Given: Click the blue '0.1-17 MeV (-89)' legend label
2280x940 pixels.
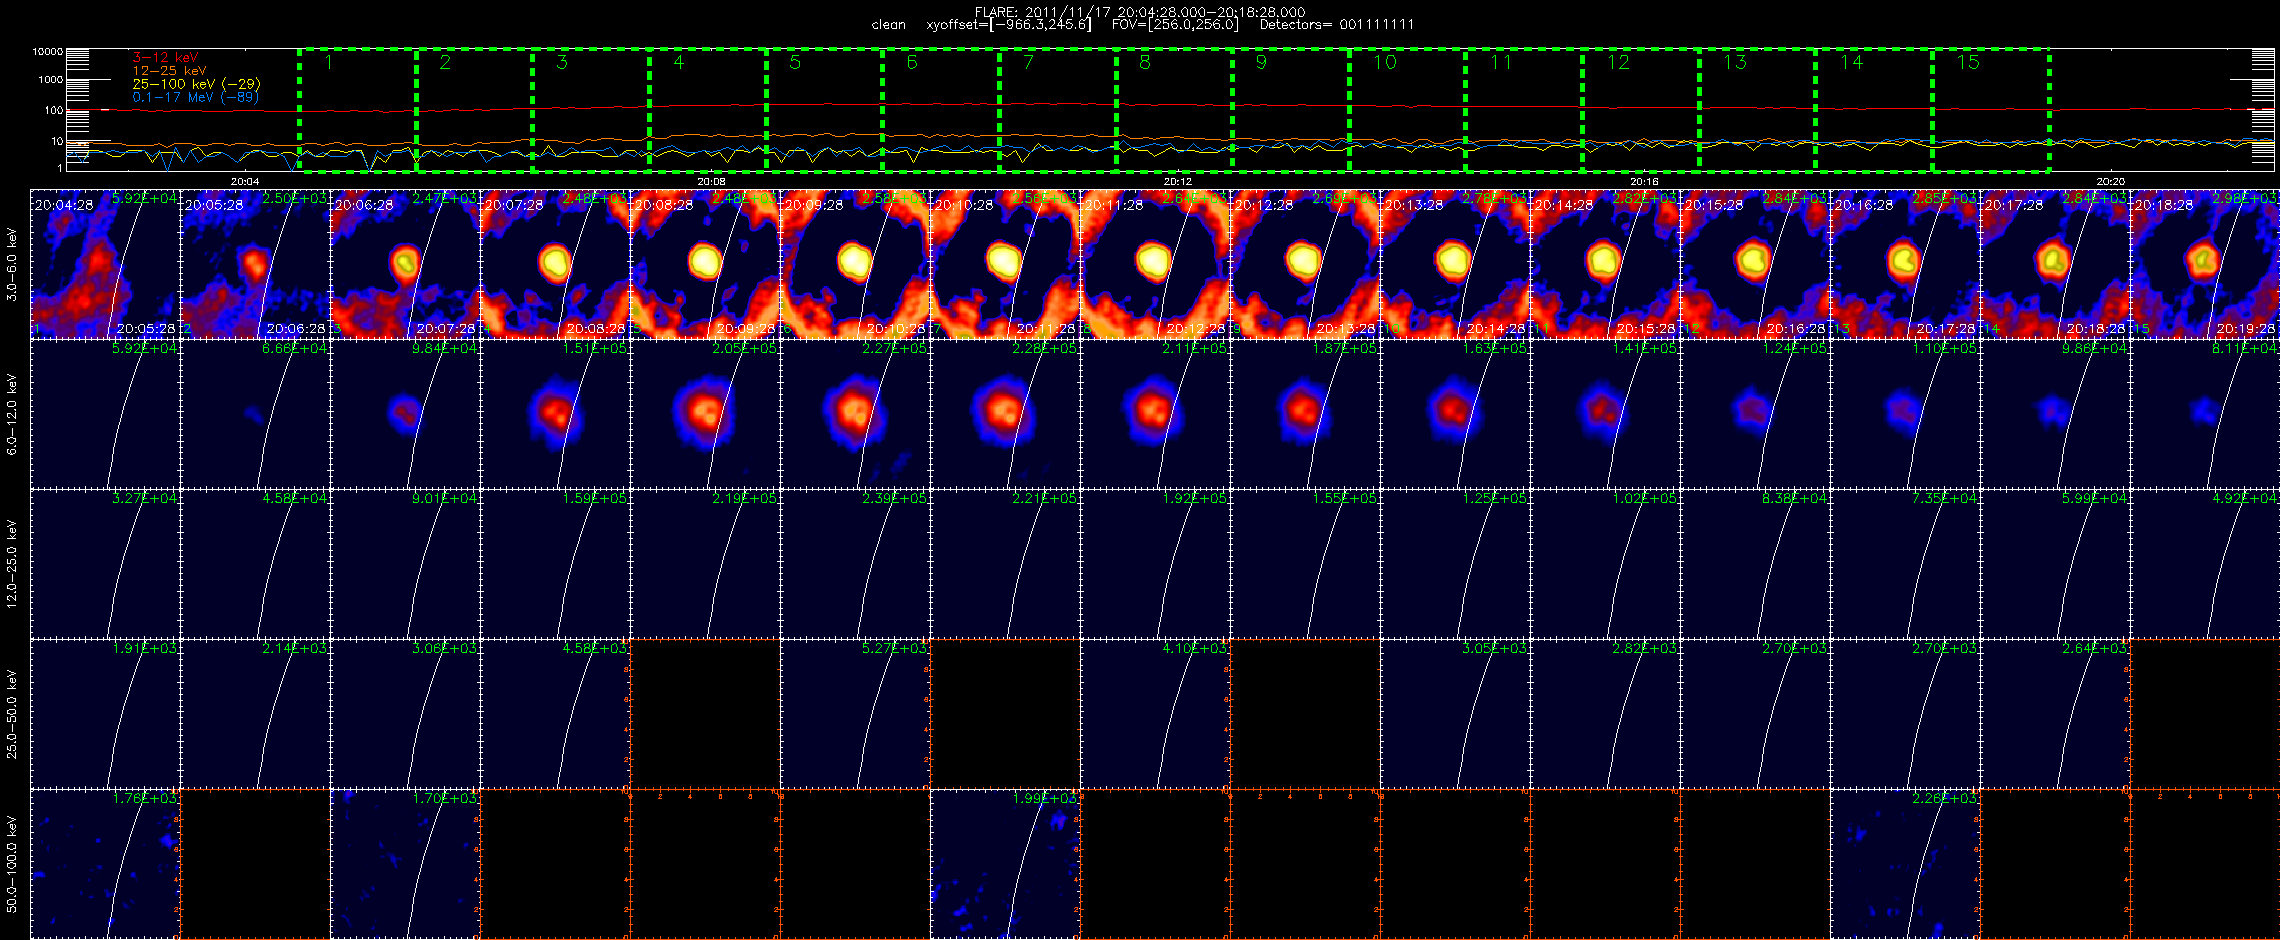Looking at the screenshot, I should pos(195,97).
